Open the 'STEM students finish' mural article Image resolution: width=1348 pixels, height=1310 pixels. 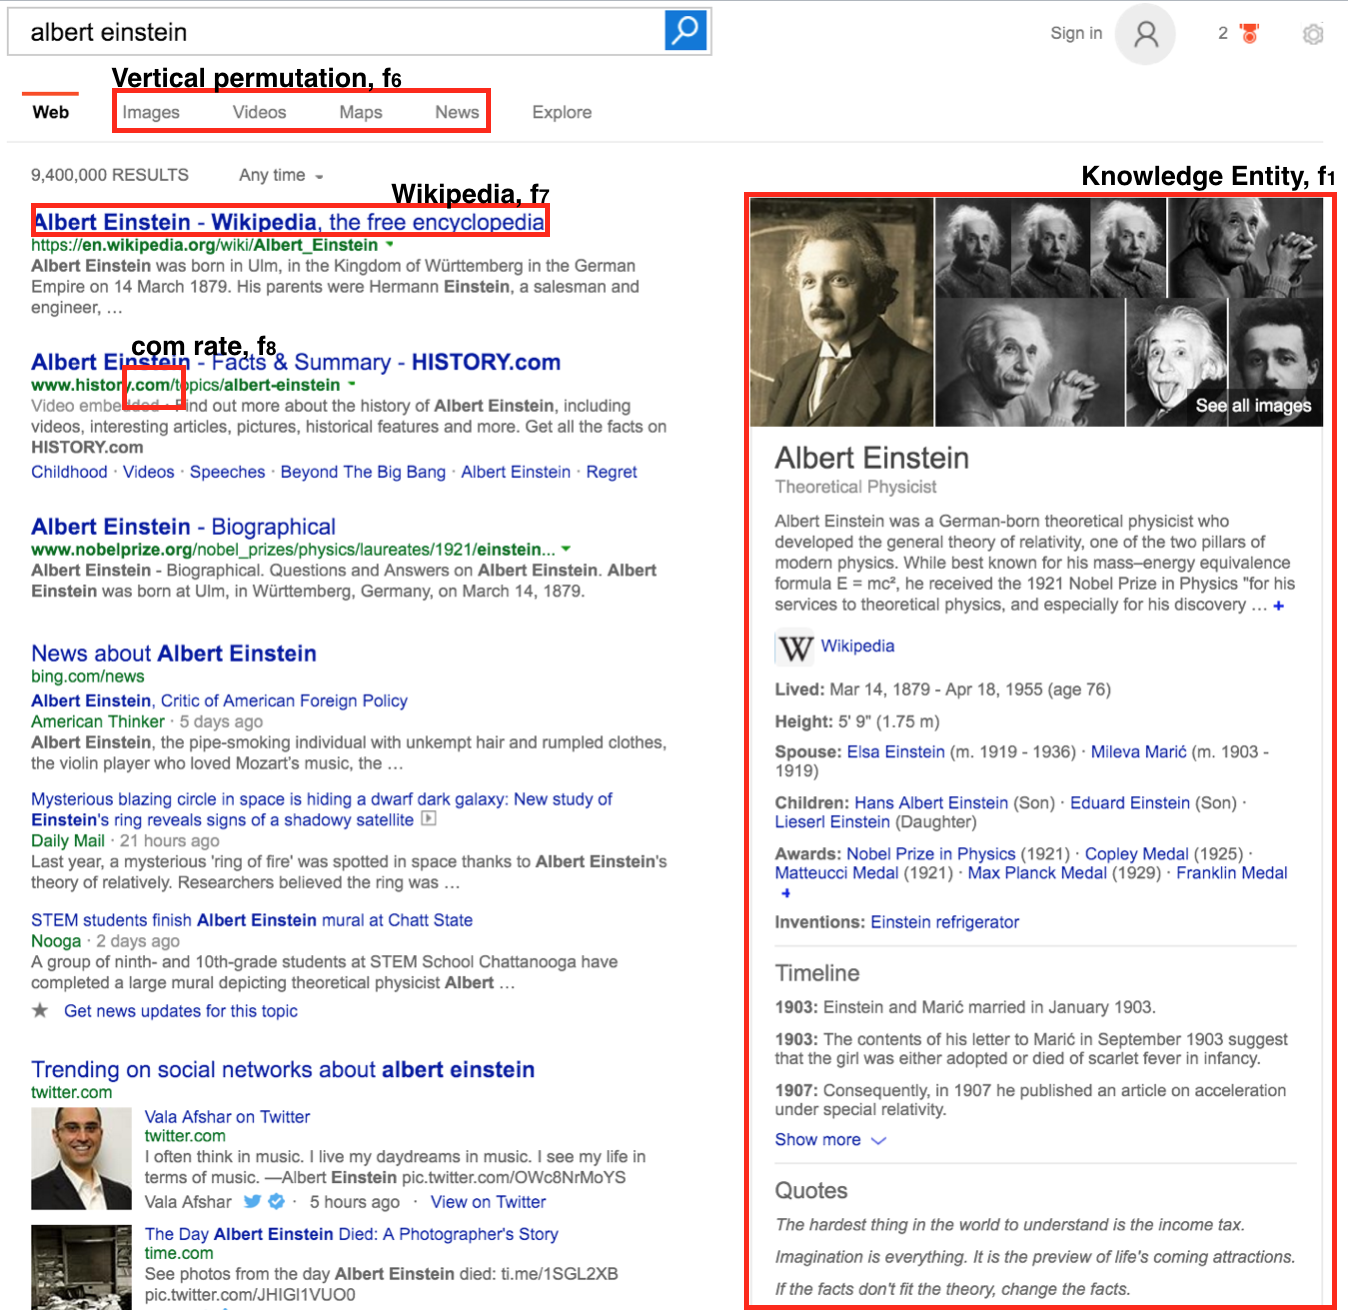(252, 920)
